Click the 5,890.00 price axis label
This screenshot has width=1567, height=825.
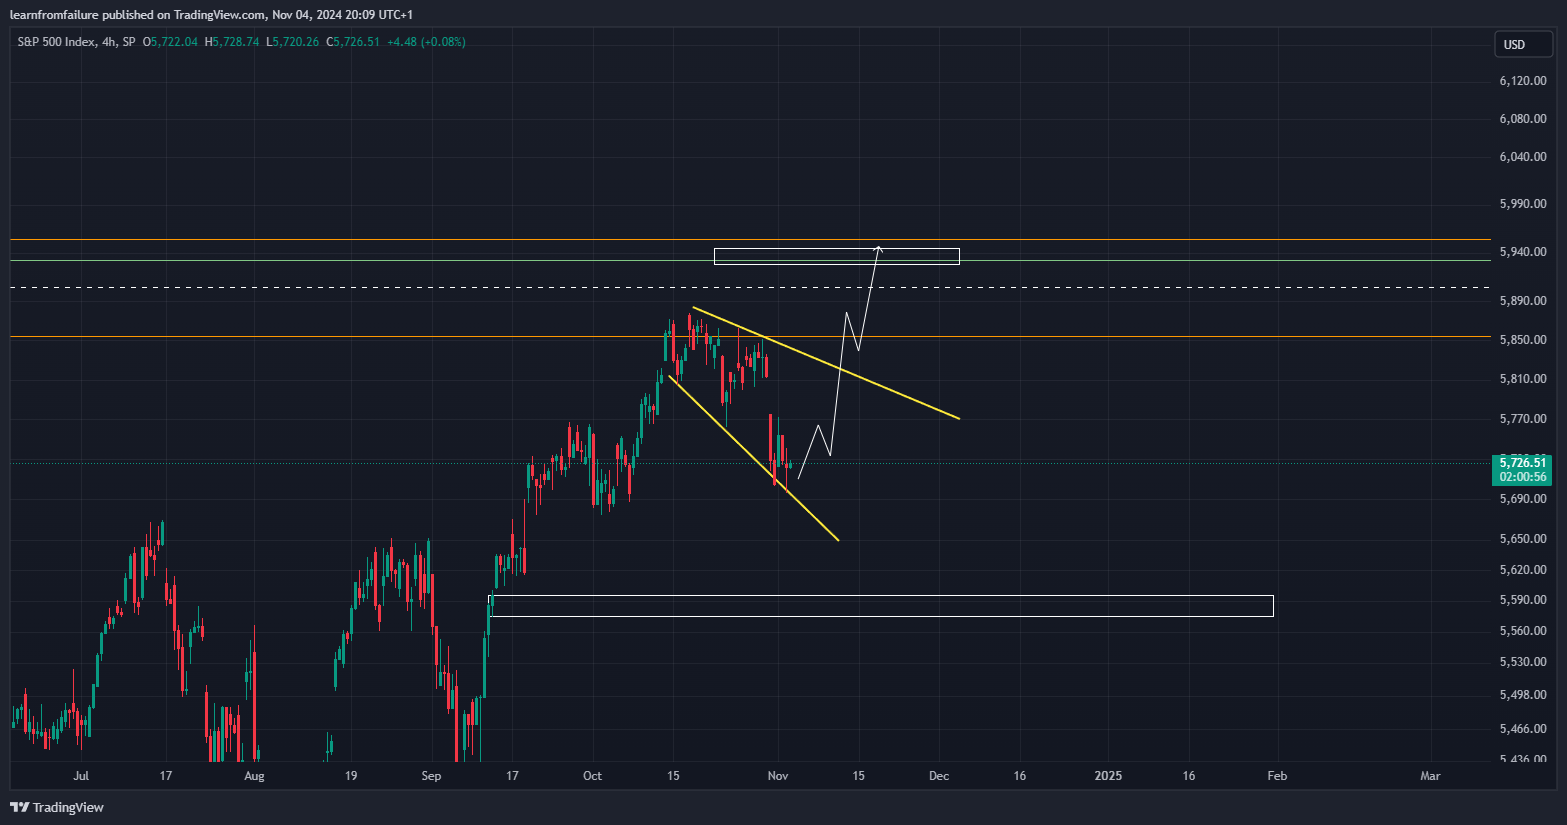pos(1523,301)
